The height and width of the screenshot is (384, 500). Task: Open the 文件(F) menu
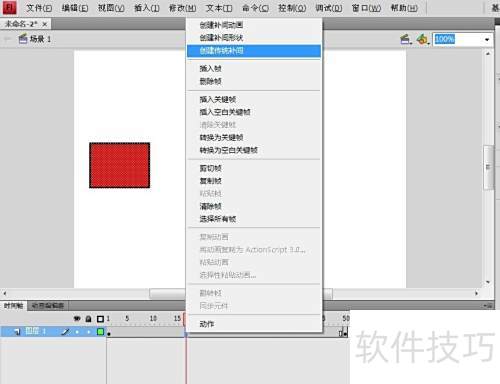39,8
